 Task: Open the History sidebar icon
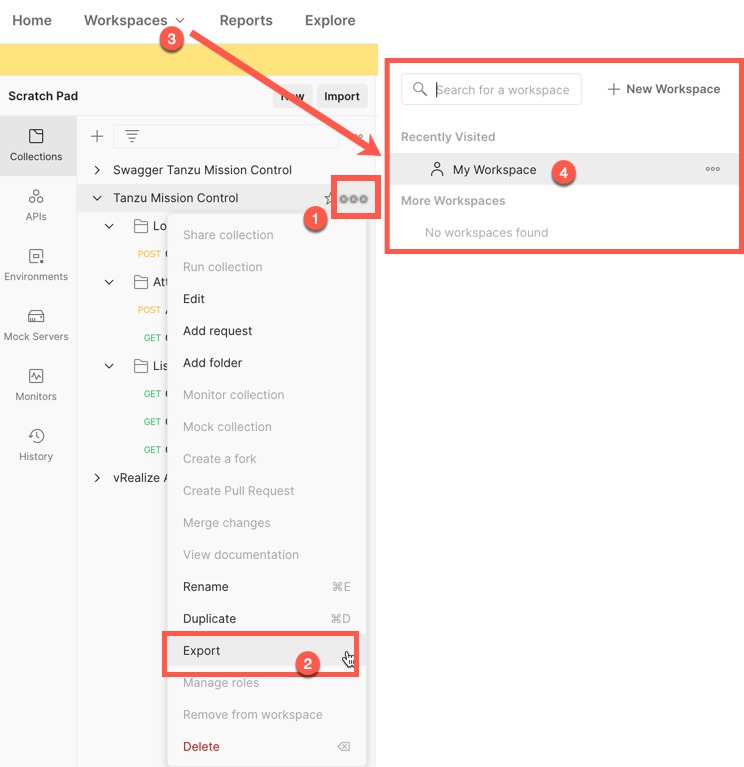[x=36, y=444]
